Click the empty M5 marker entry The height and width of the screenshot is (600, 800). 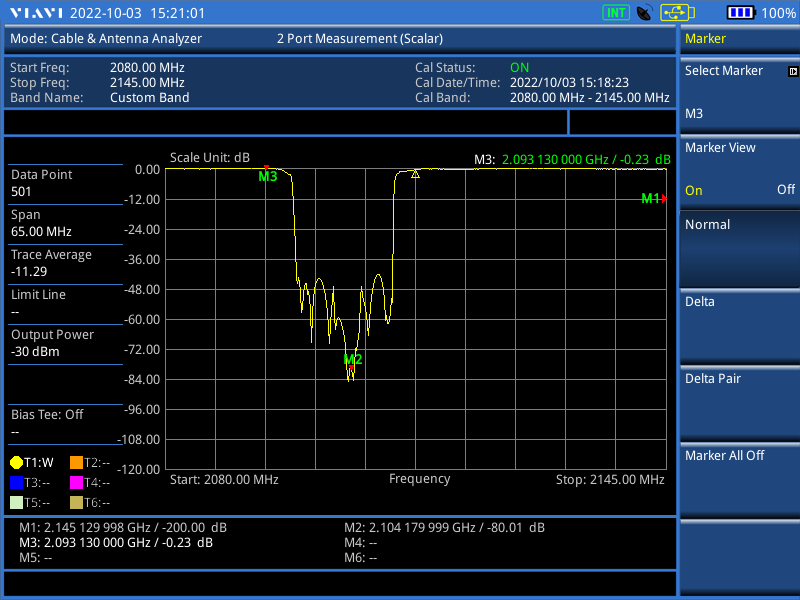35,558
